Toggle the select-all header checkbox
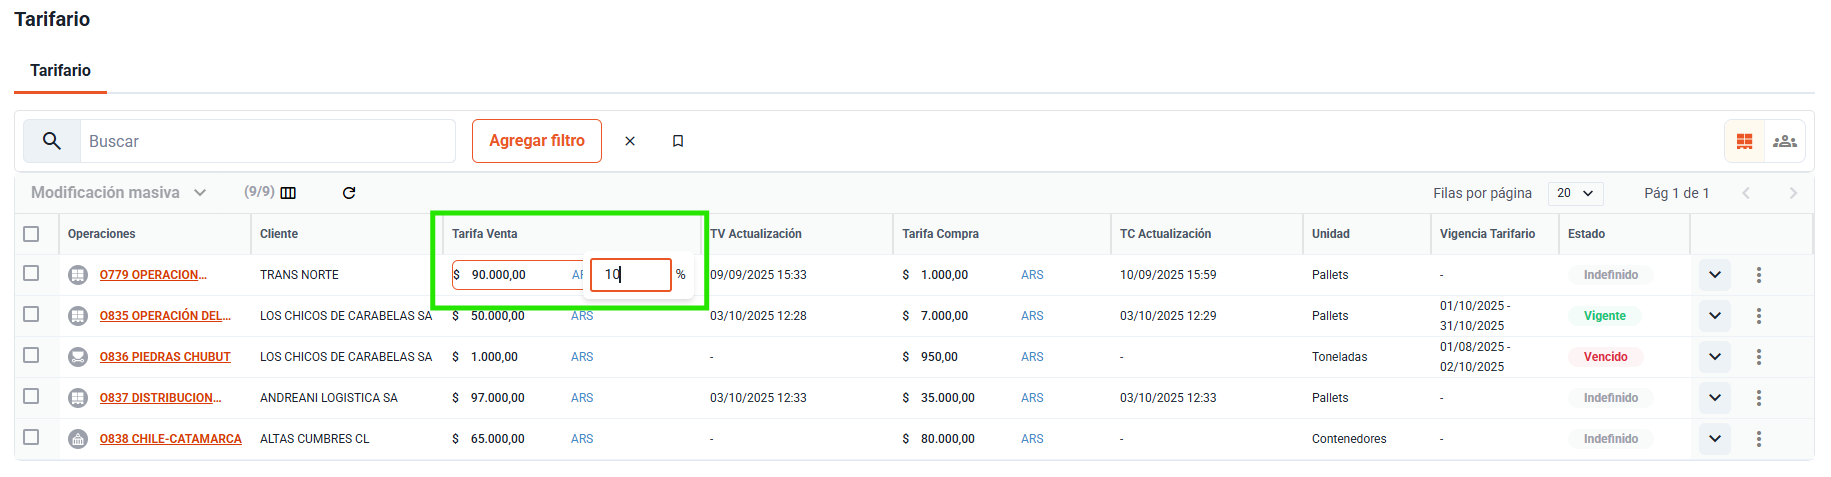 pos(31,234)
